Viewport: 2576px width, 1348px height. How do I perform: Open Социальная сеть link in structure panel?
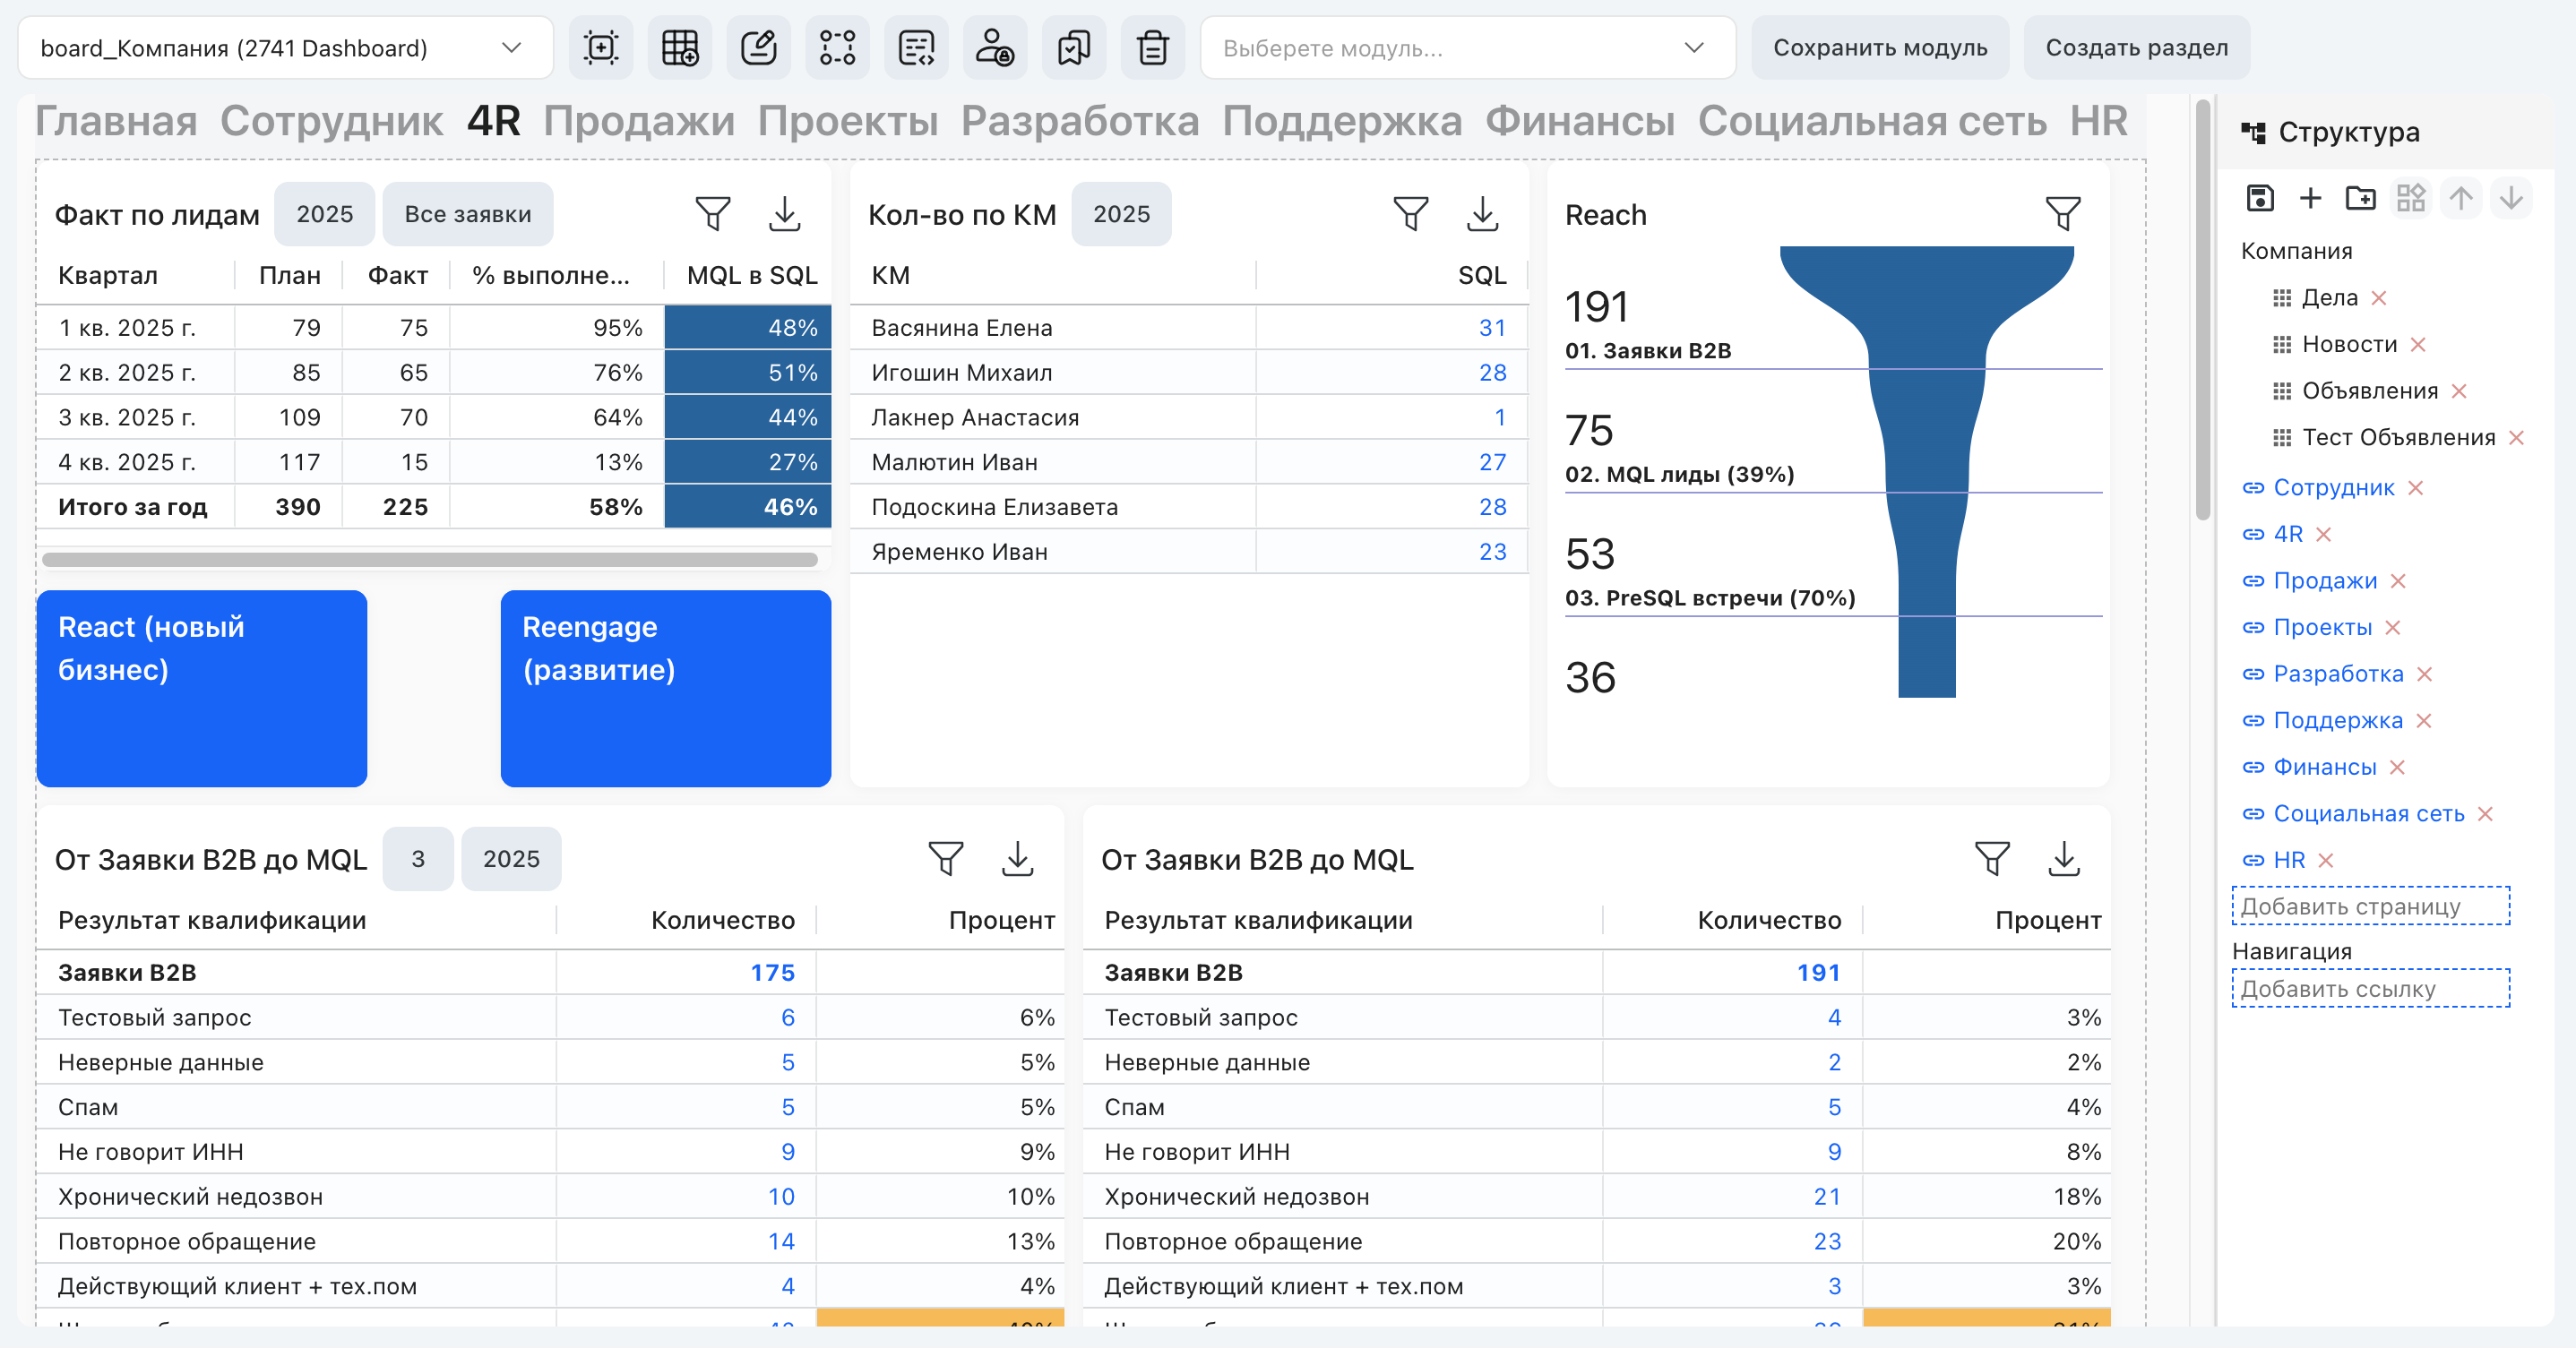coord(2369,814)
